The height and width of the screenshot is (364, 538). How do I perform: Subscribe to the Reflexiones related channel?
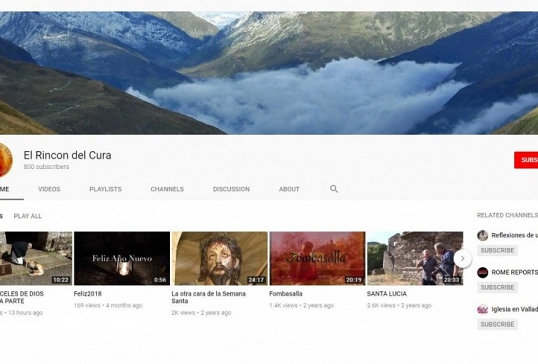(497, 250)
